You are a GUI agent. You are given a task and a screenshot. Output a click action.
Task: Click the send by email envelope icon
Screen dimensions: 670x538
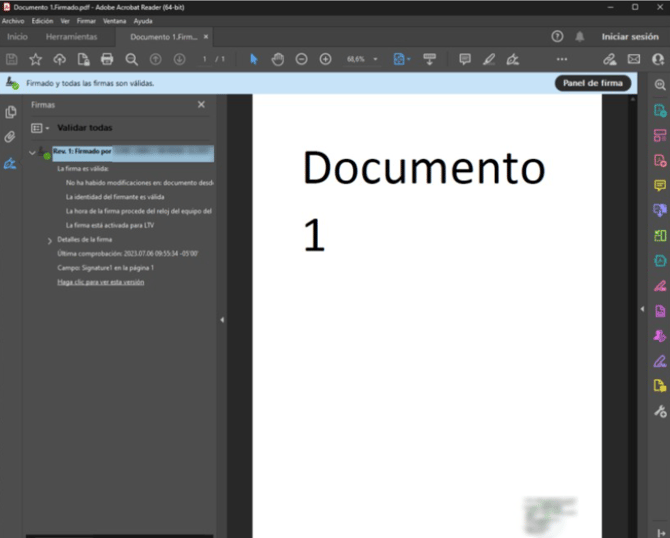(x=633, y=59)
